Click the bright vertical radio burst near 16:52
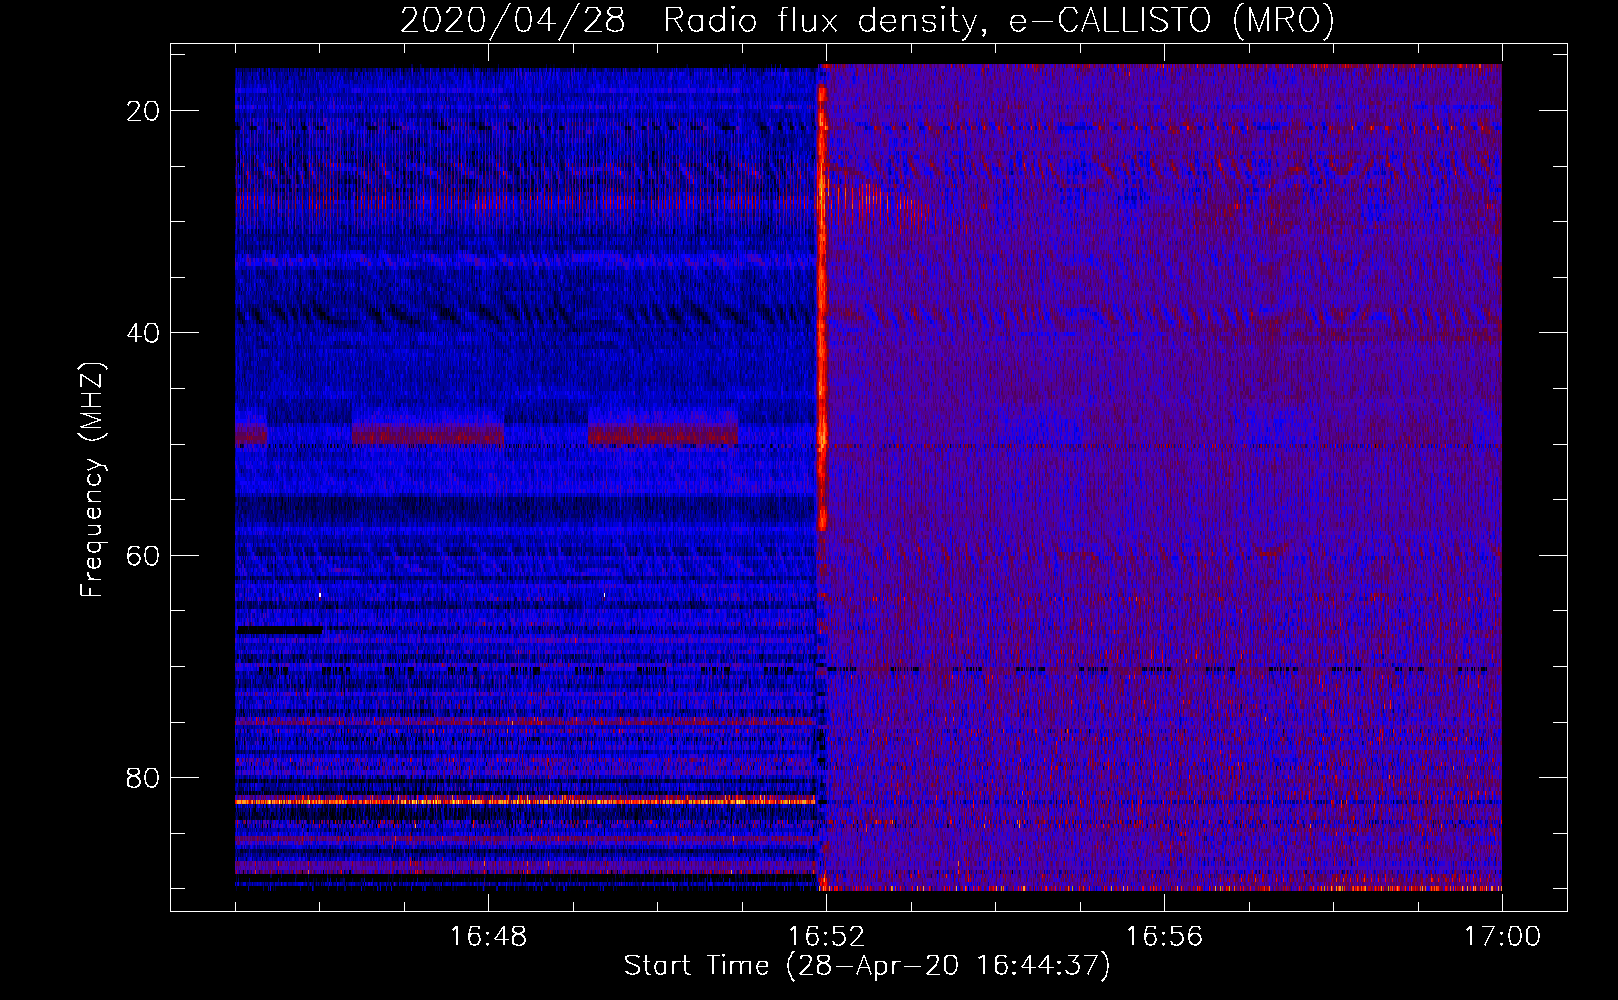The height and width of the screenshot is (1000, 1618). 823,305
